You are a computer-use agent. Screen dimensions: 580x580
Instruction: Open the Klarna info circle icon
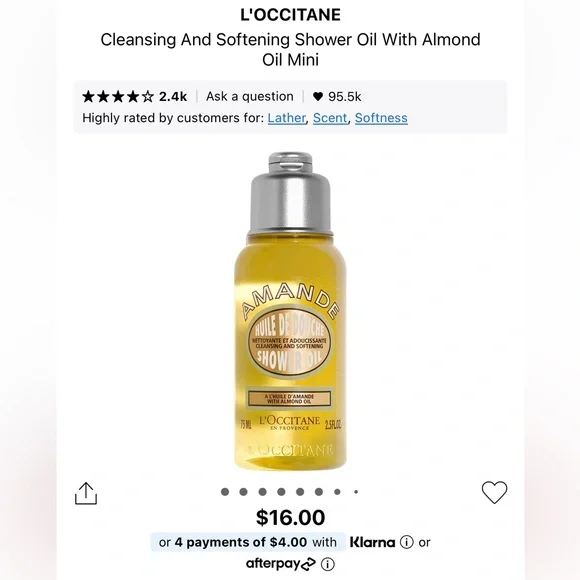[x=407, y=542]
